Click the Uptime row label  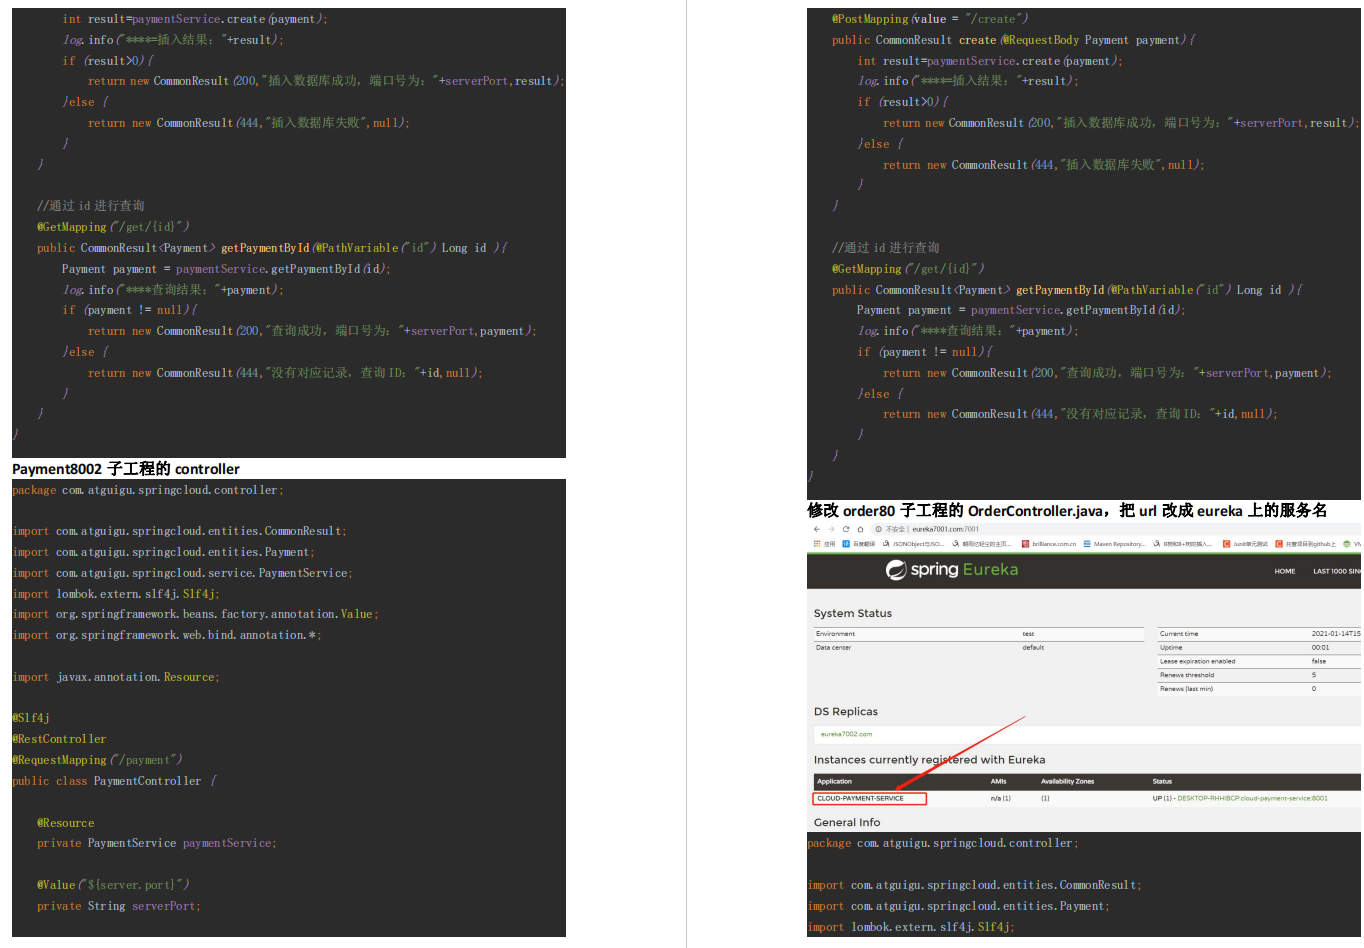(1171, 647)
